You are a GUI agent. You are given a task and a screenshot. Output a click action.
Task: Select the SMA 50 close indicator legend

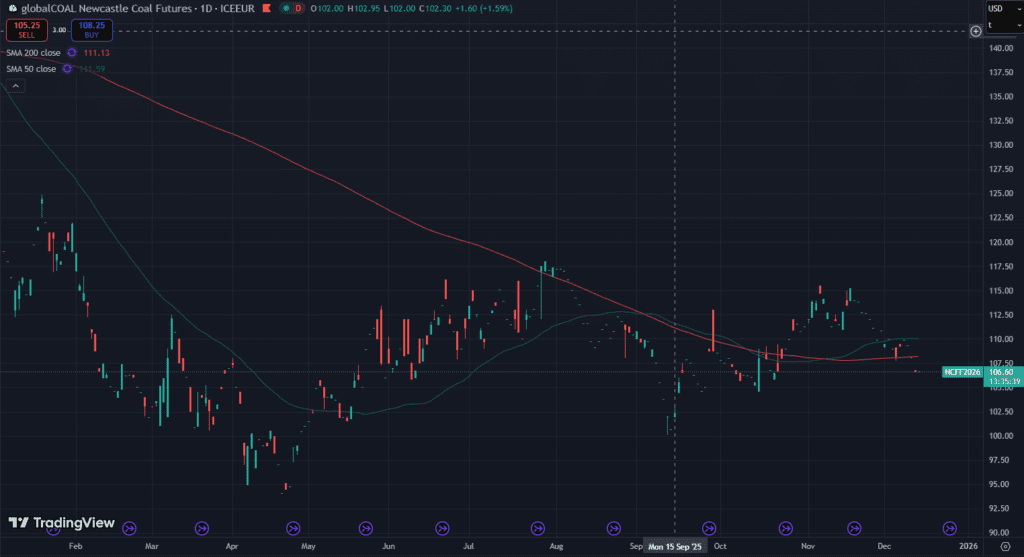pos(32,68)
